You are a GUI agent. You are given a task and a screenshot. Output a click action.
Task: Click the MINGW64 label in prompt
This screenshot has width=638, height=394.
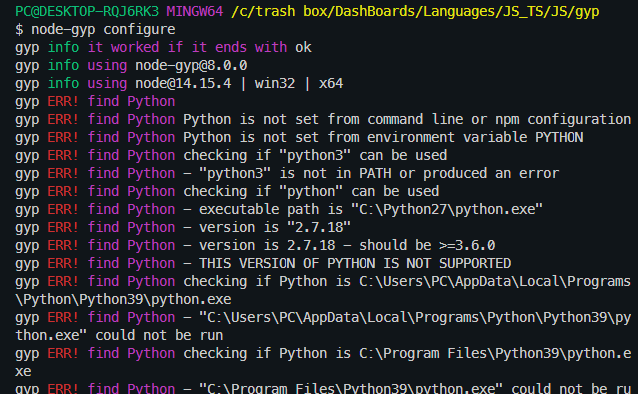click(194, 11)
